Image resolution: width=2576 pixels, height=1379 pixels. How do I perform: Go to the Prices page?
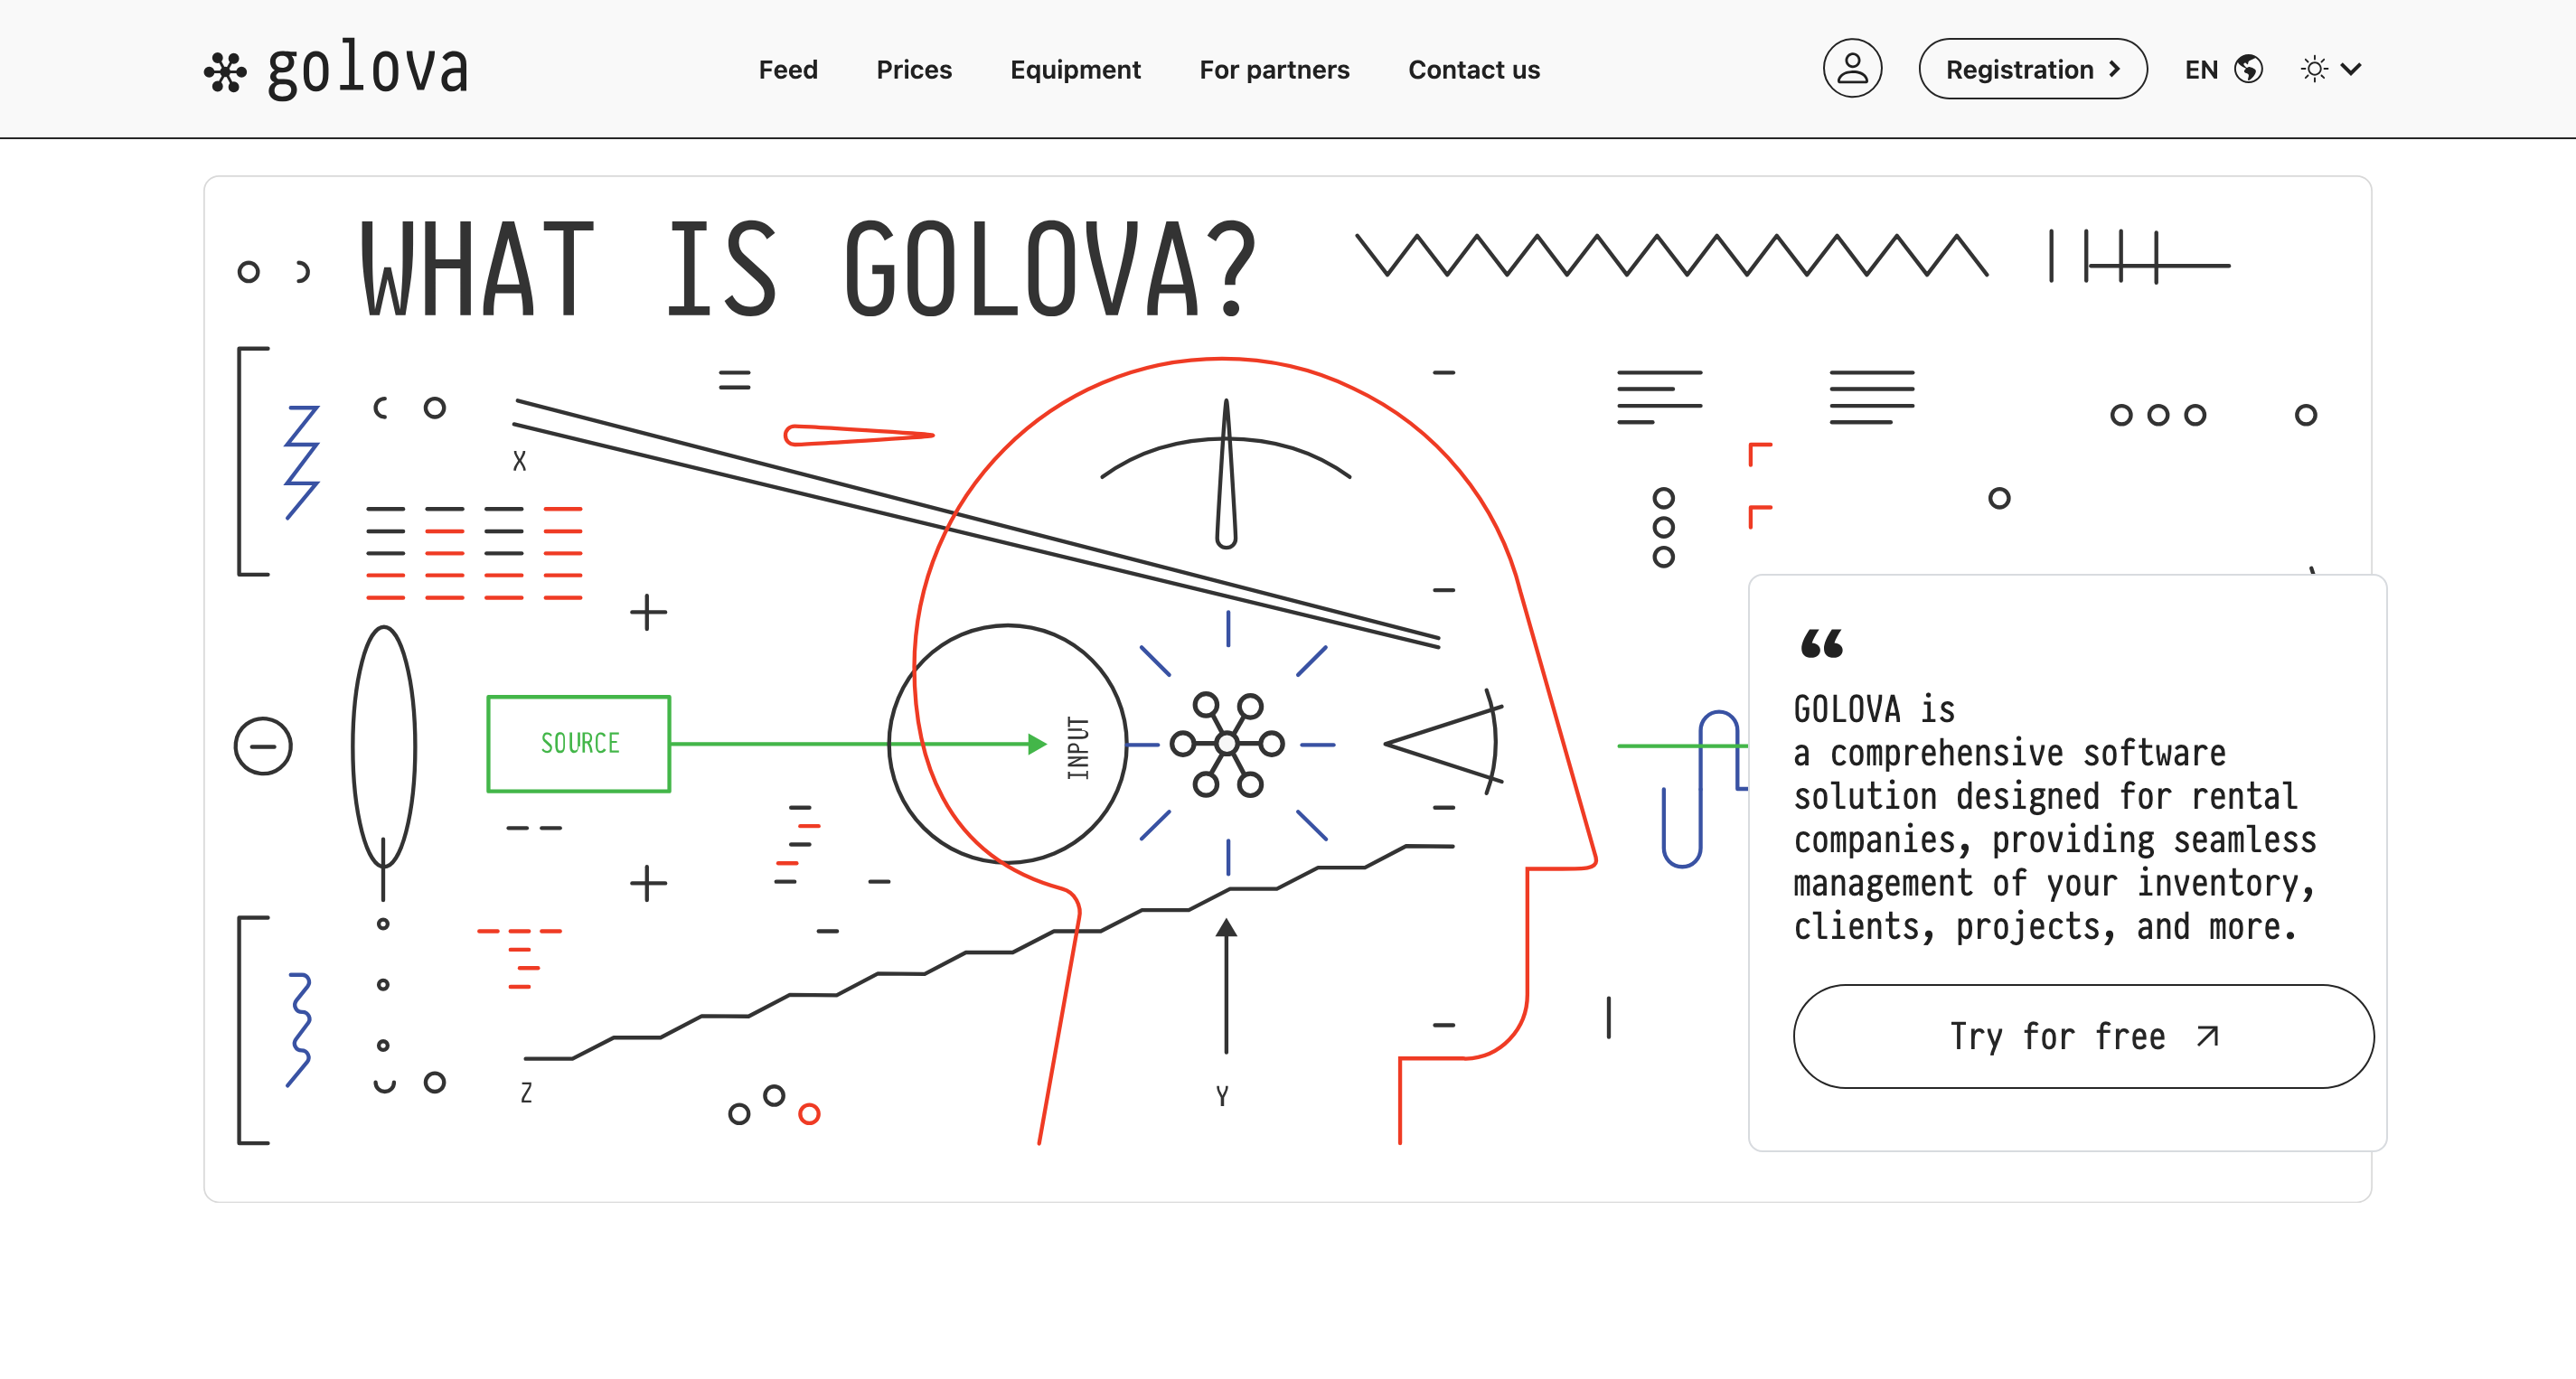pos(914,69)
